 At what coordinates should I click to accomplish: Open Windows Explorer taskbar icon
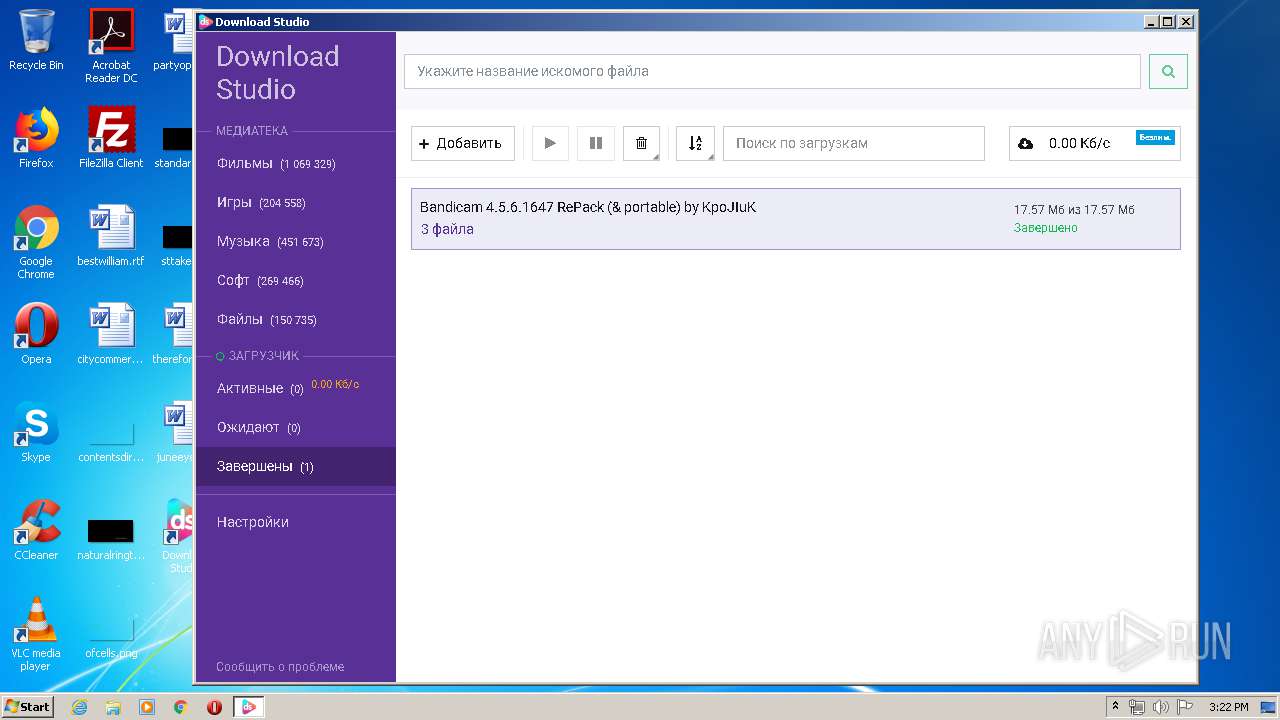click(x=113, y=707)
